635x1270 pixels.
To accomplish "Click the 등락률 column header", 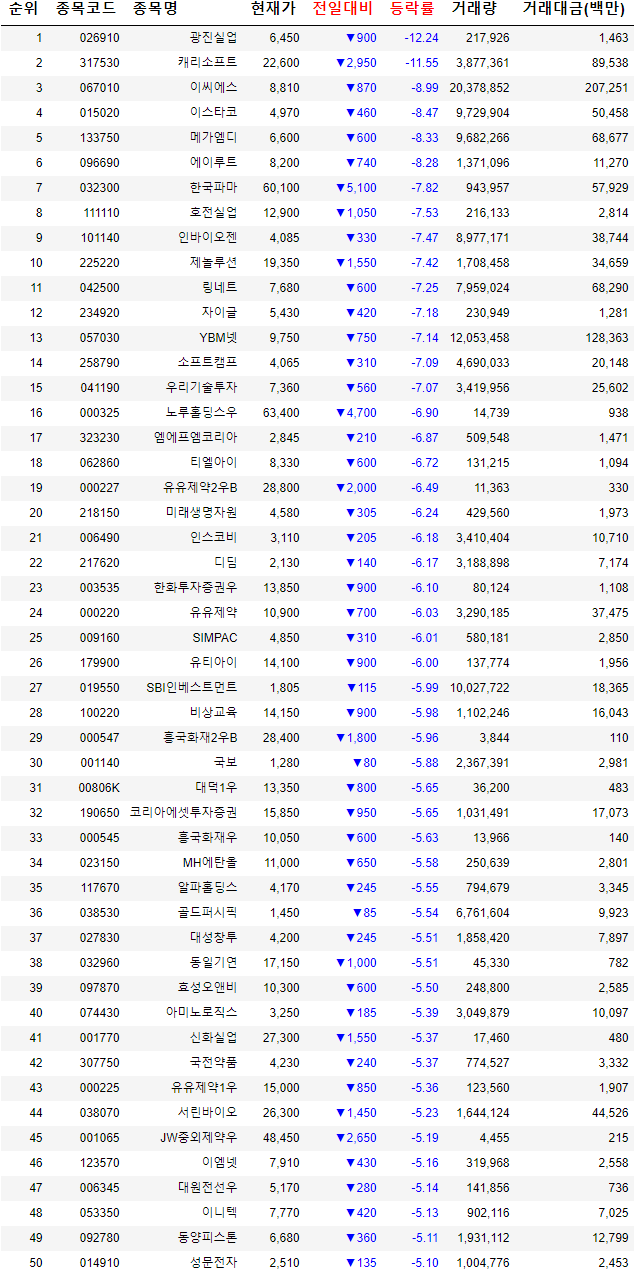I will click(x=412, y=11).
